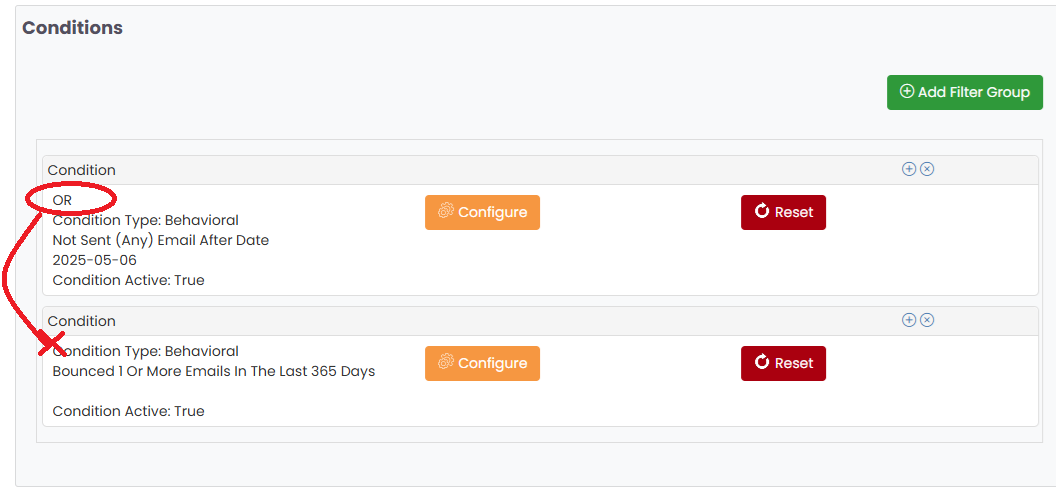Click first condition's "Condition Active: True" text
Image resolution: width=1056 pixels, height=498 pixels.
click(x=129, y=280)
